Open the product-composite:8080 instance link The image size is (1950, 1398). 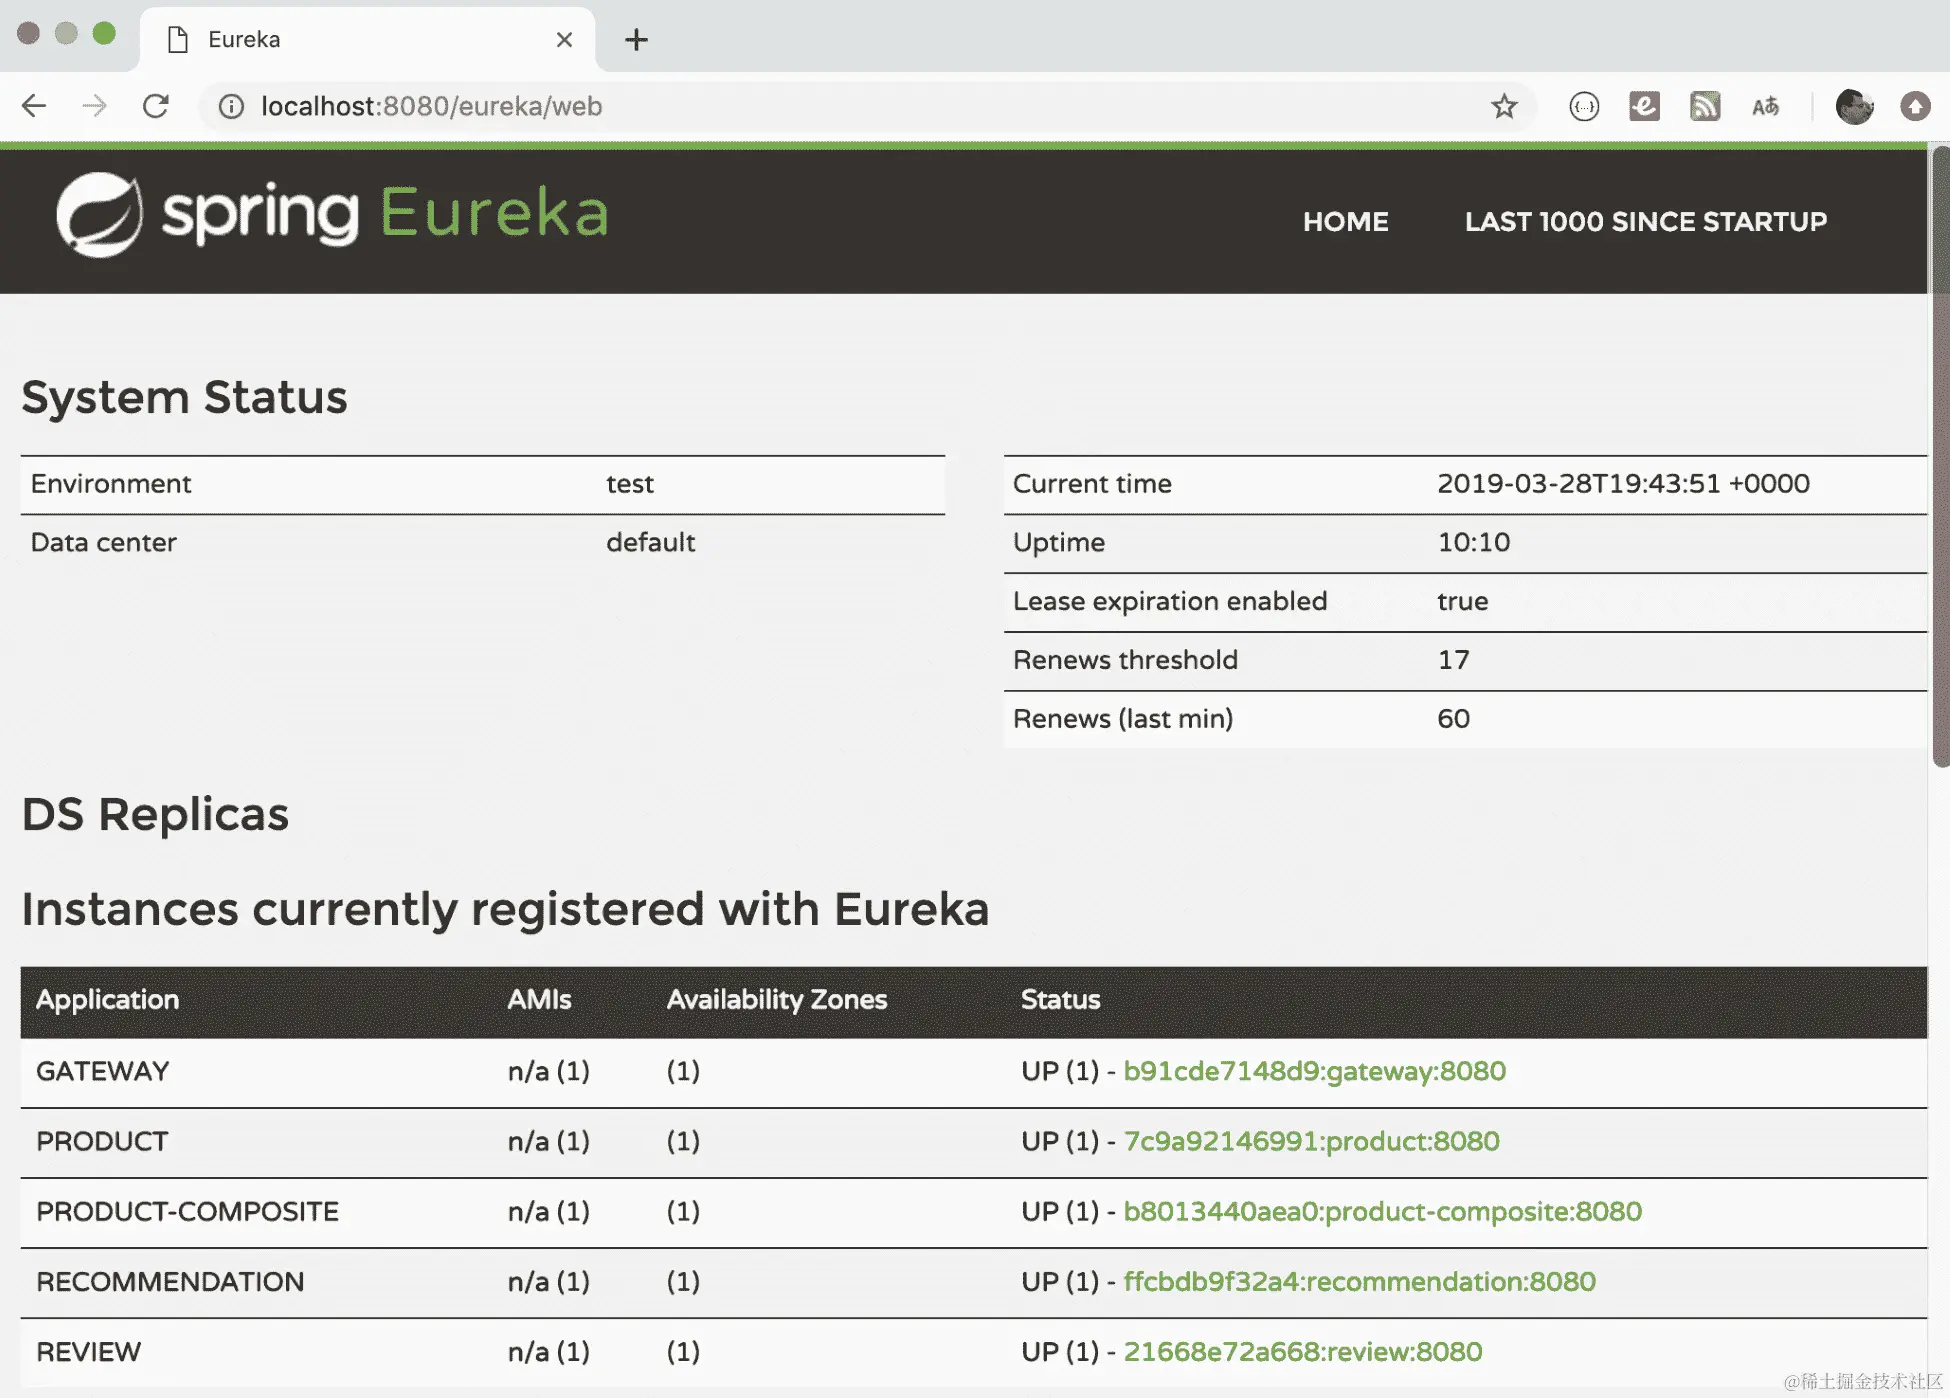pyautogui.click(x=1382, y=1211)
